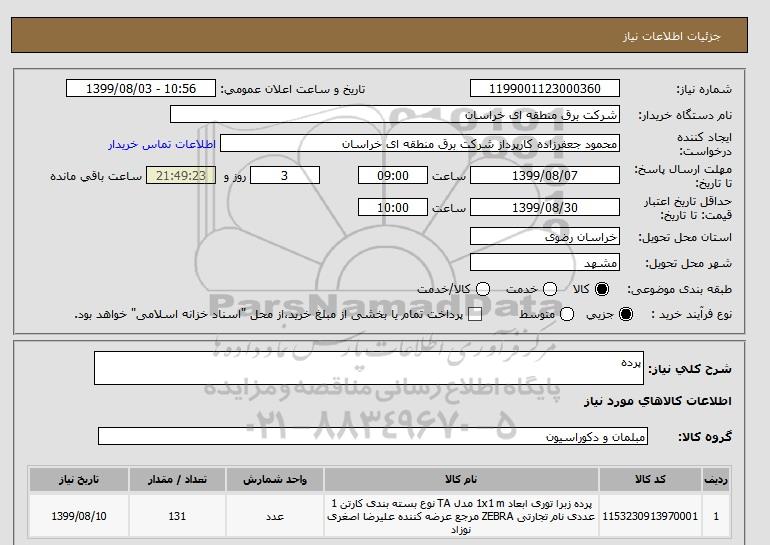Click the request creator field محمود جعفرزاده
Screen dimensions: 770x545
pyautogui.click(x=420, y=144)
